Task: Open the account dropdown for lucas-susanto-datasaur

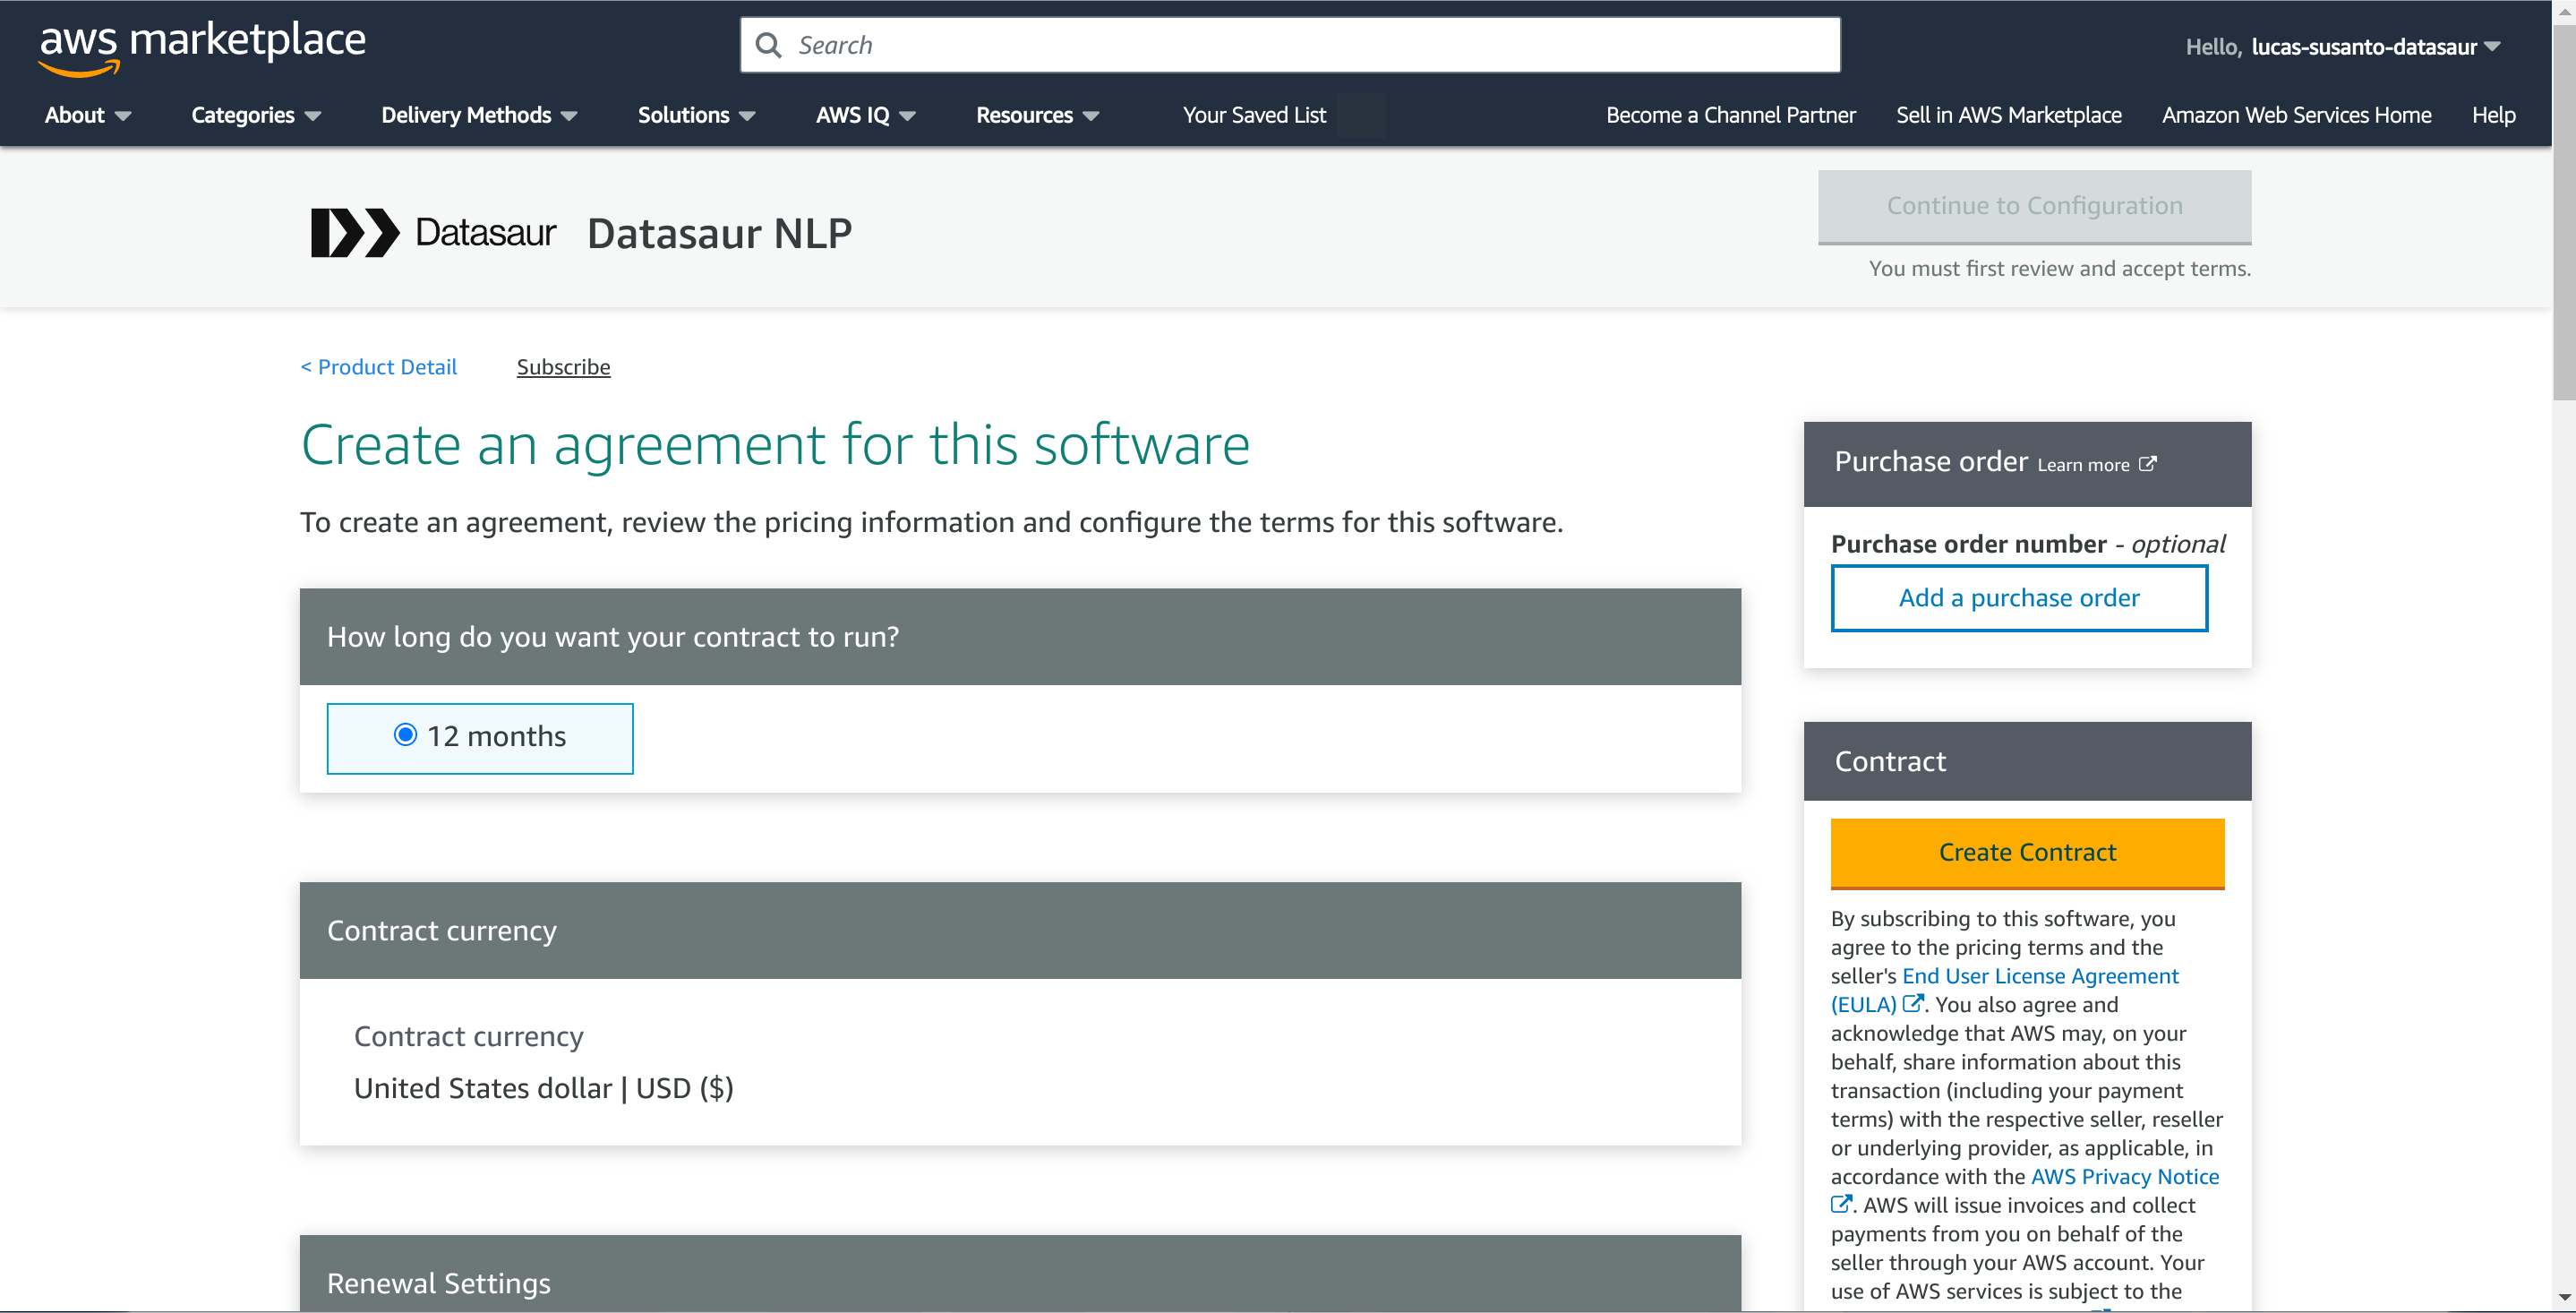Action: coord(2375,47)
